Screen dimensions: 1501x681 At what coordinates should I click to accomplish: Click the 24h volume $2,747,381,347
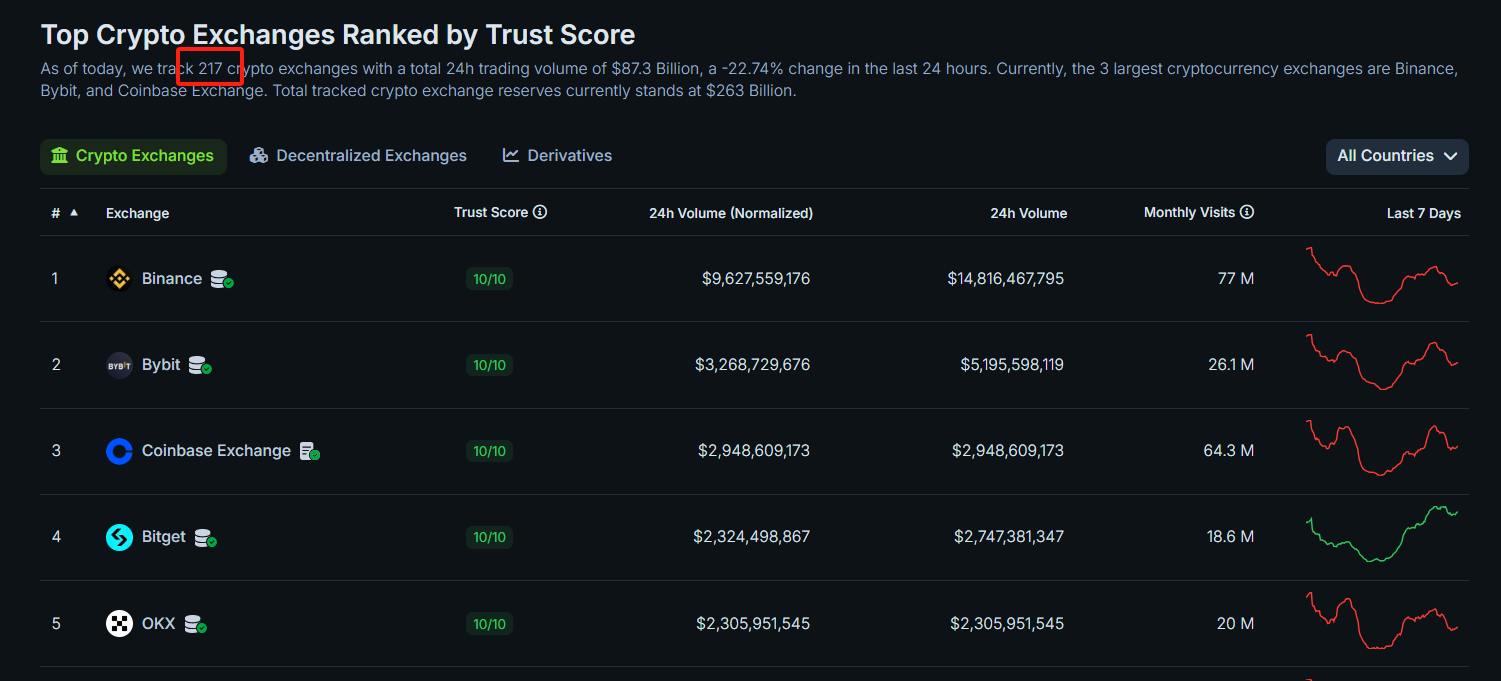point(1009,537)
